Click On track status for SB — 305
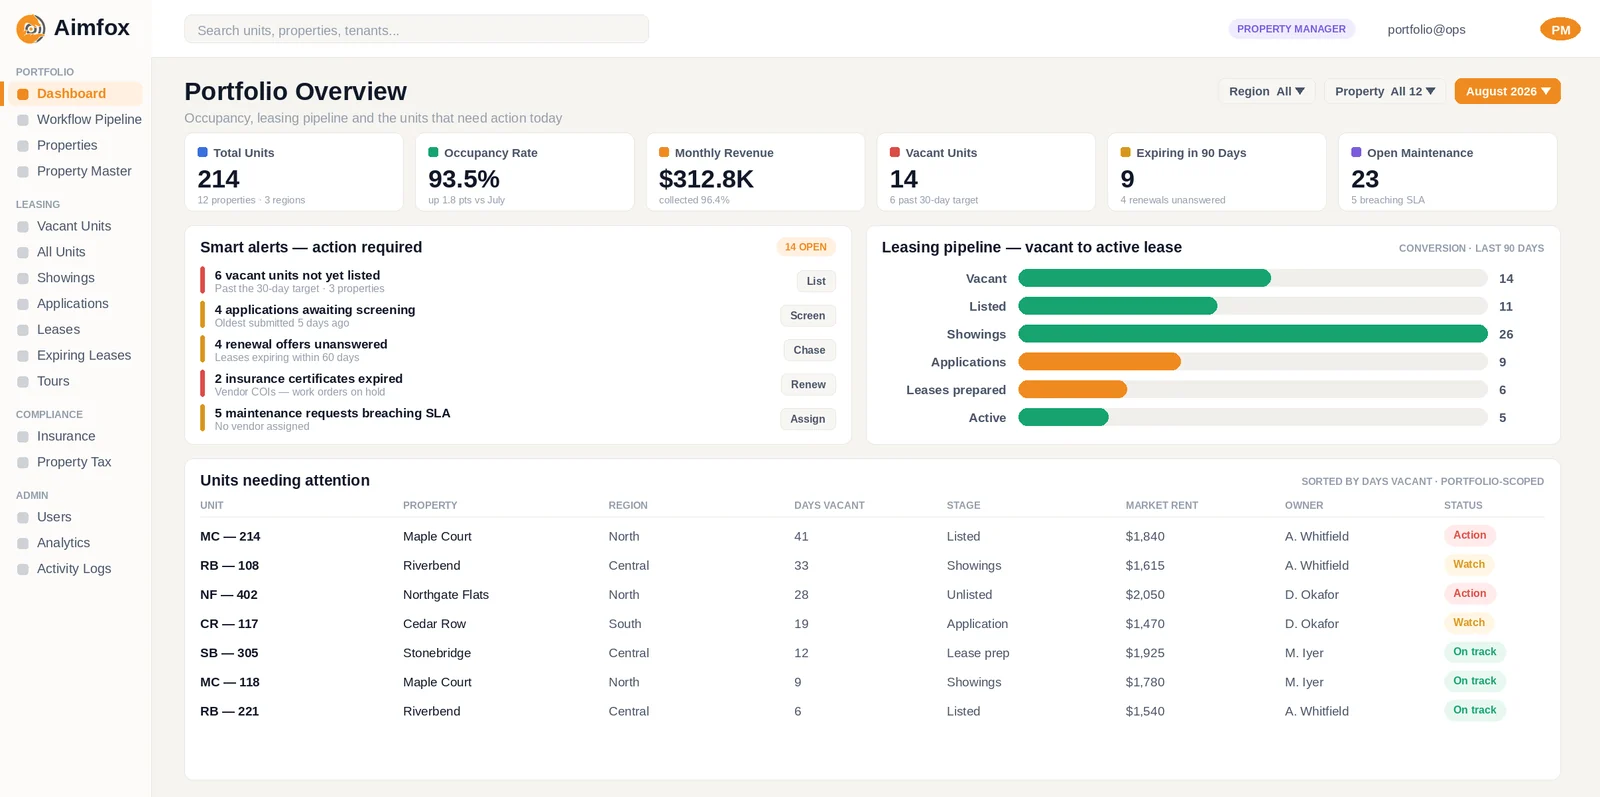 (1475, 652)
